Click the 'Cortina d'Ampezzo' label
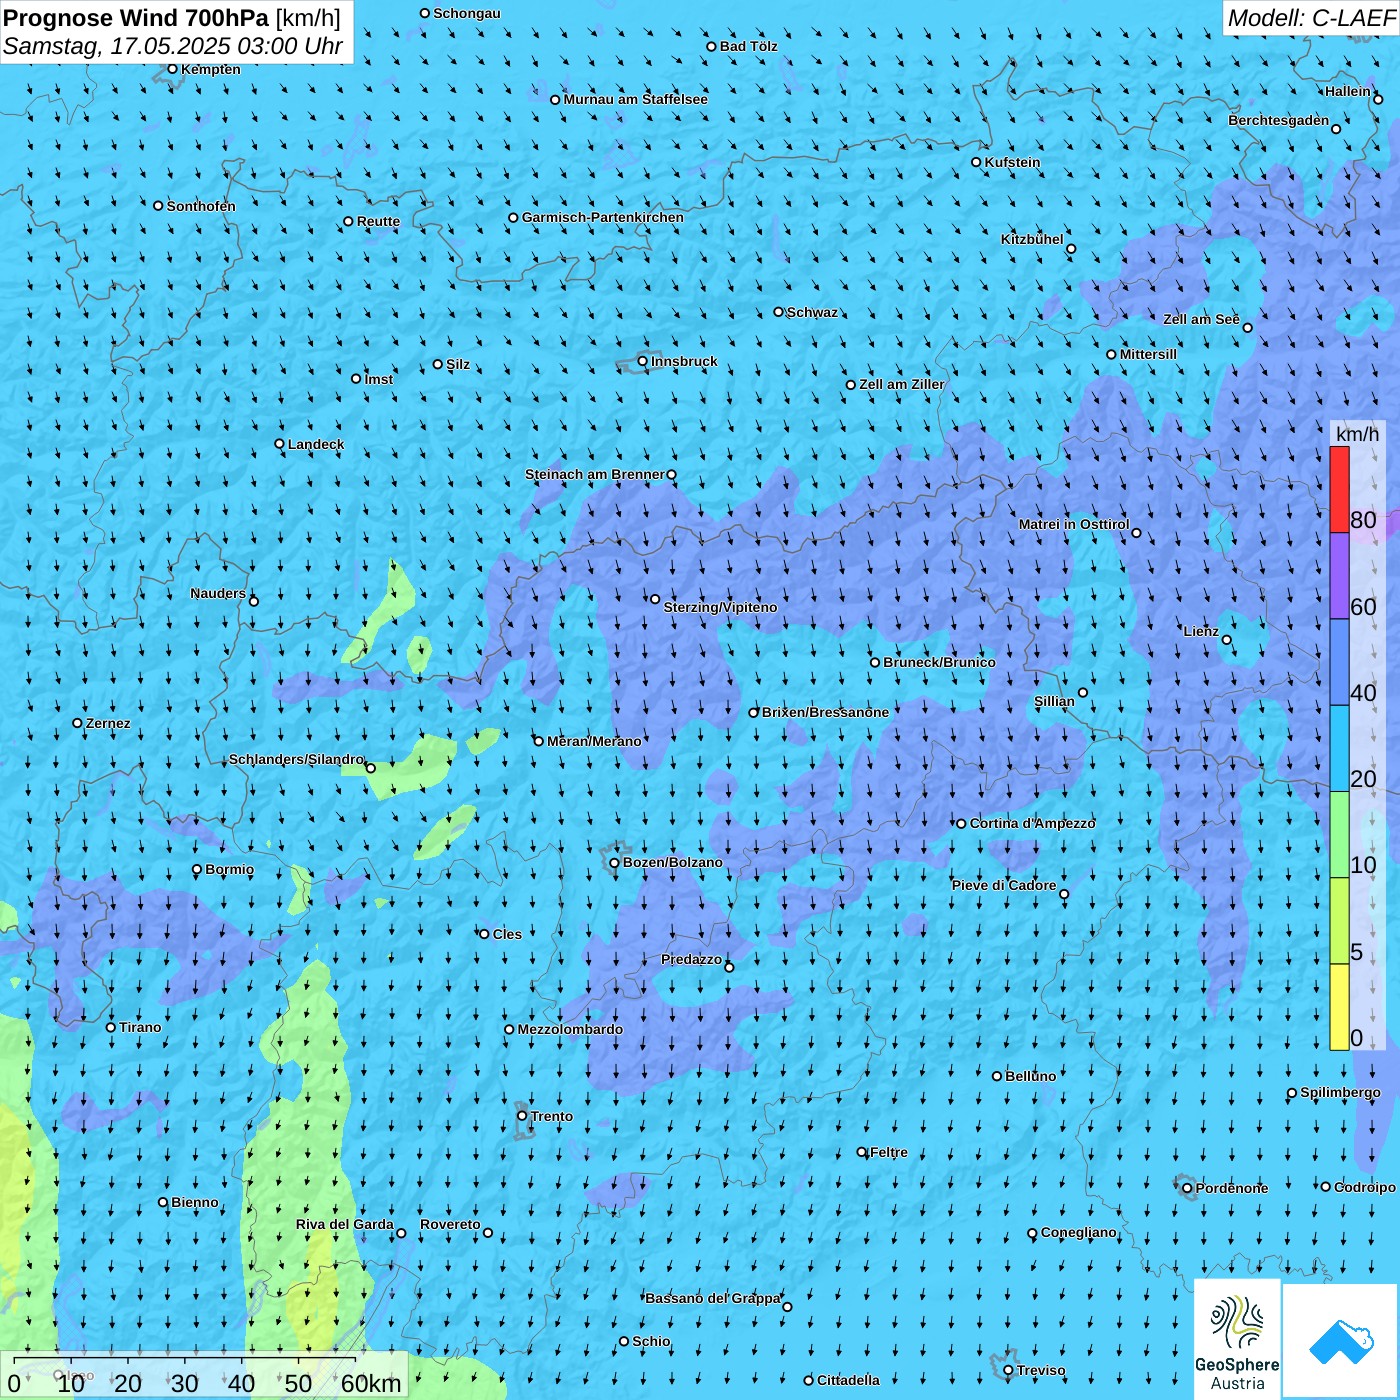Screen dimensions: 1400x1400 [1033, 823]
